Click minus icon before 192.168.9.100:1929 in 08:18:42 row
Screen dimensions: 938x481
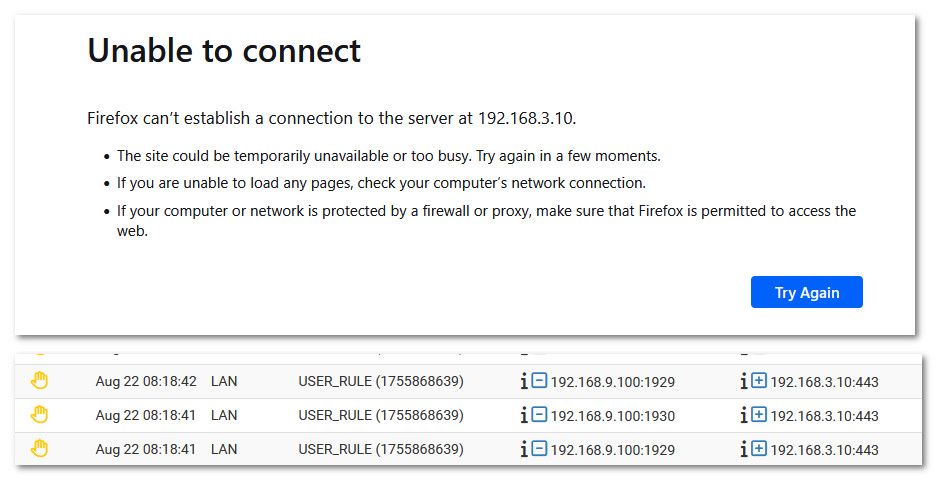coord(540,380)
